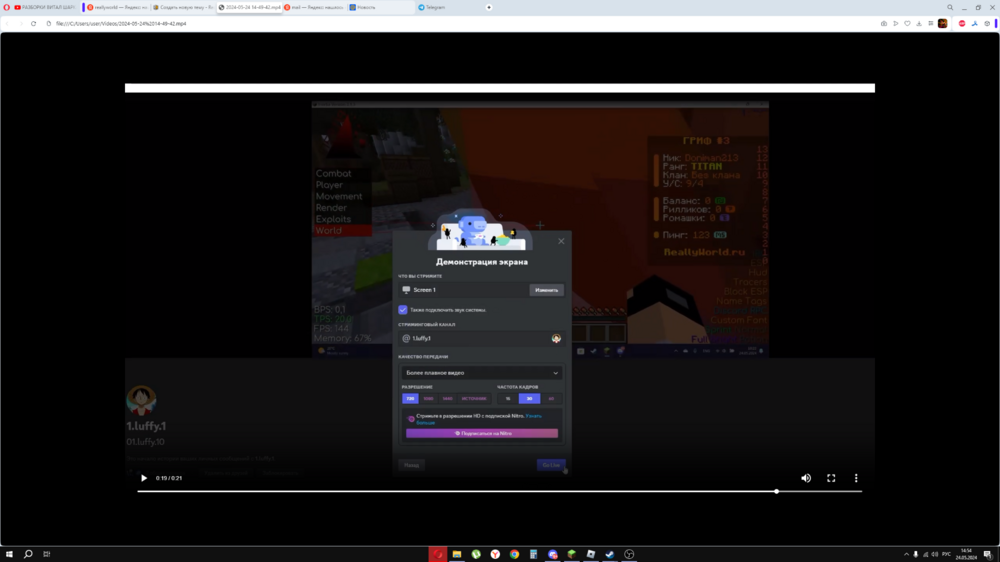Open Opera easy setup sliders icon
Screen dimensions: 1000x562
[930, 24]
